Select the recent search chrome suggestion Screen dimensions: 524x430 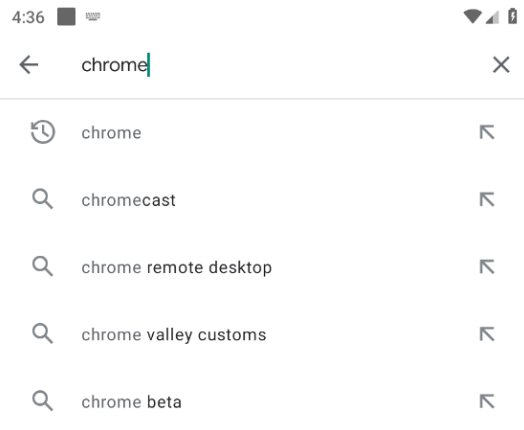click(262, 133)
